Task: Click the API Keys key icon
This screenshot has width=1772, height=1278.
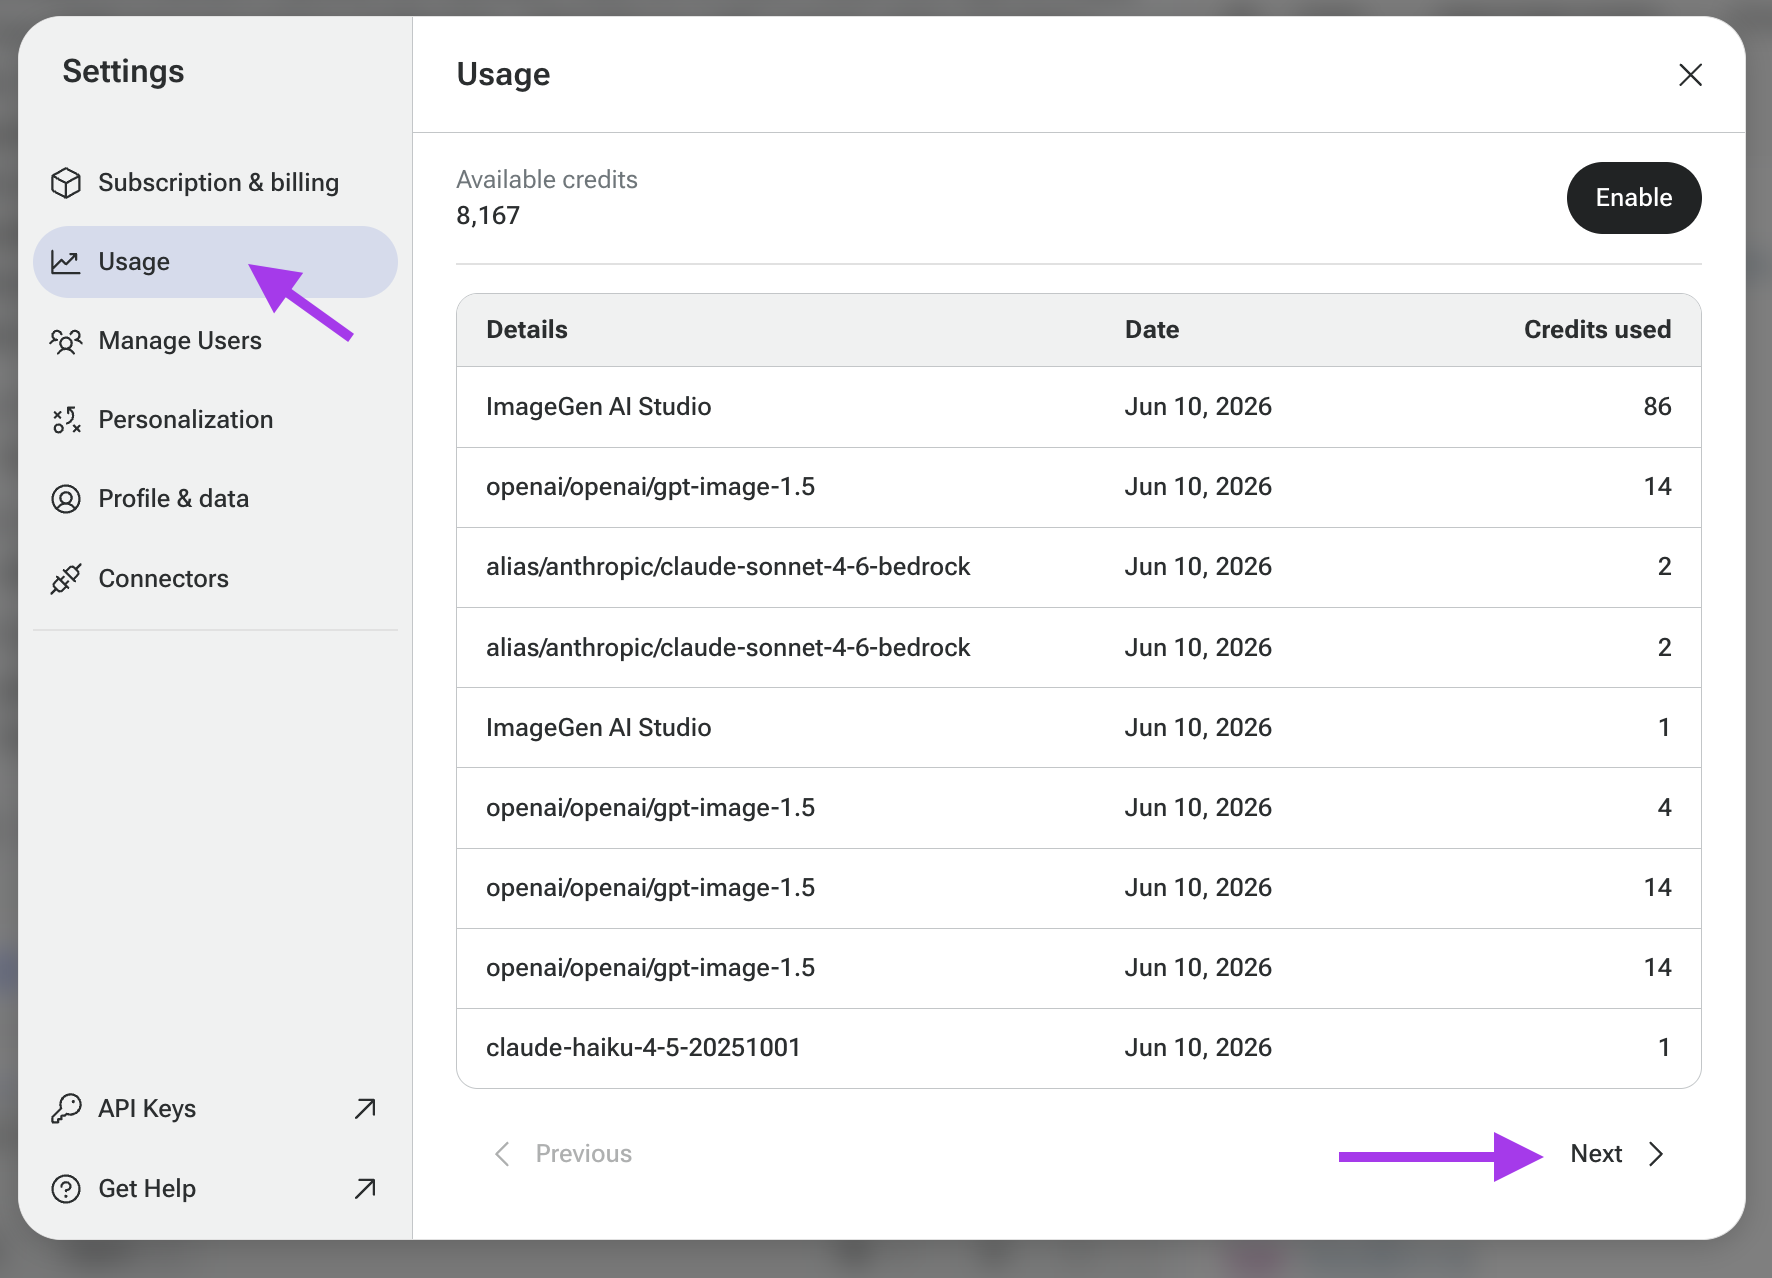Action: (x=66, y=1108)
